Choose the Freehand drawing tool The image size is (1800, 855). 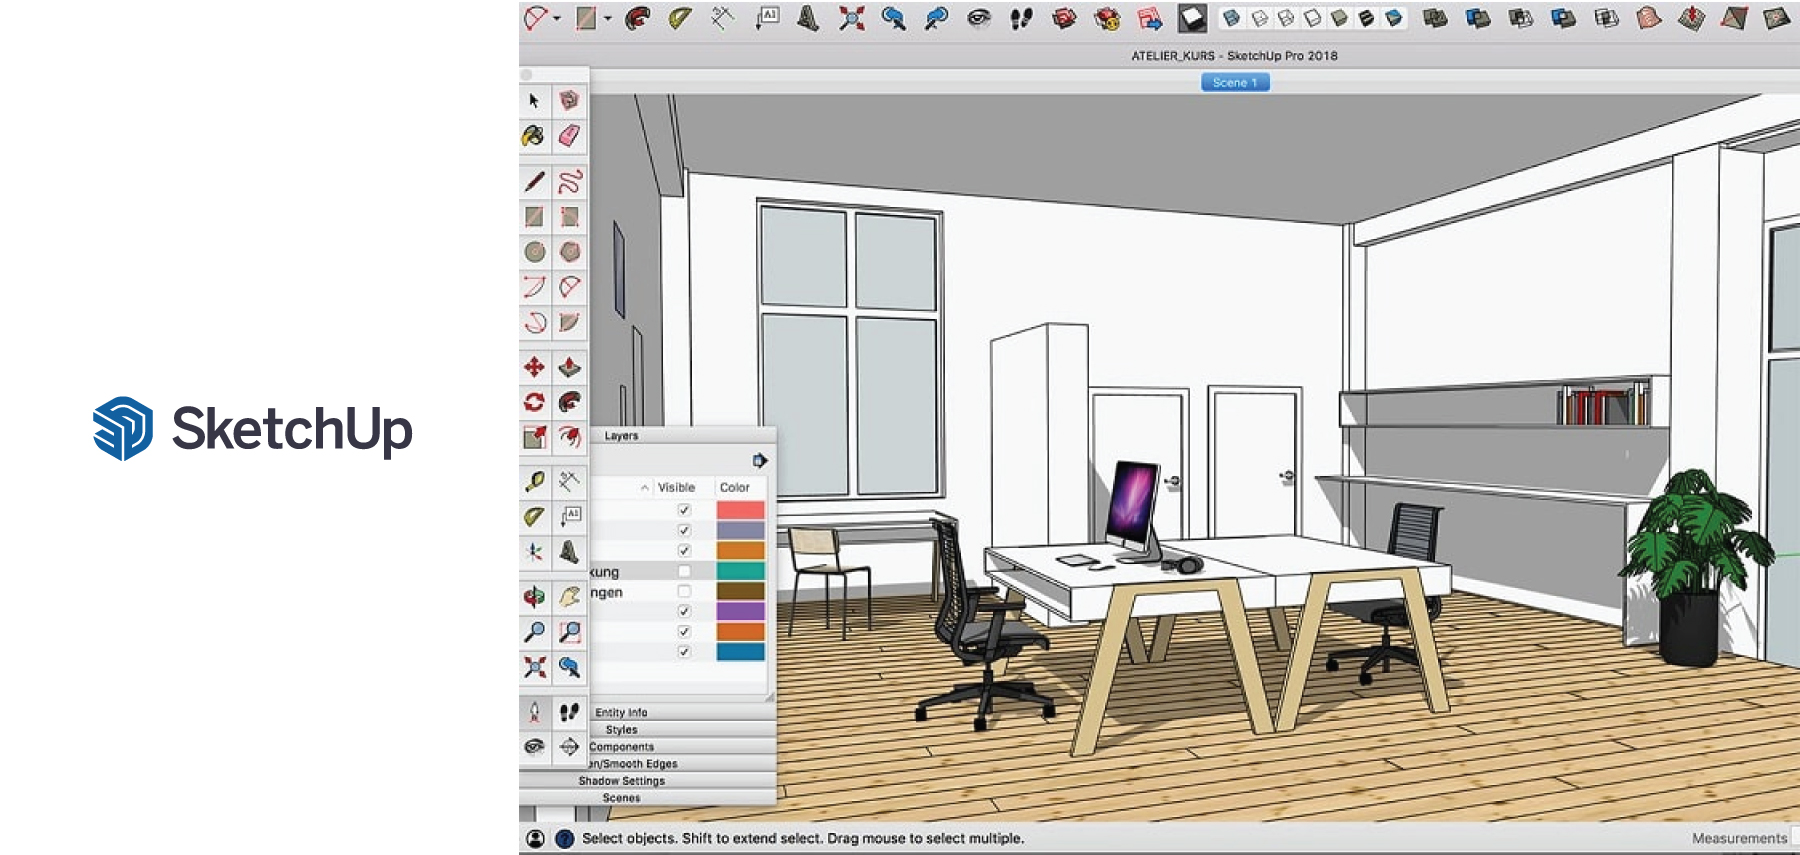pyautogui.click(x=569, y=181)
